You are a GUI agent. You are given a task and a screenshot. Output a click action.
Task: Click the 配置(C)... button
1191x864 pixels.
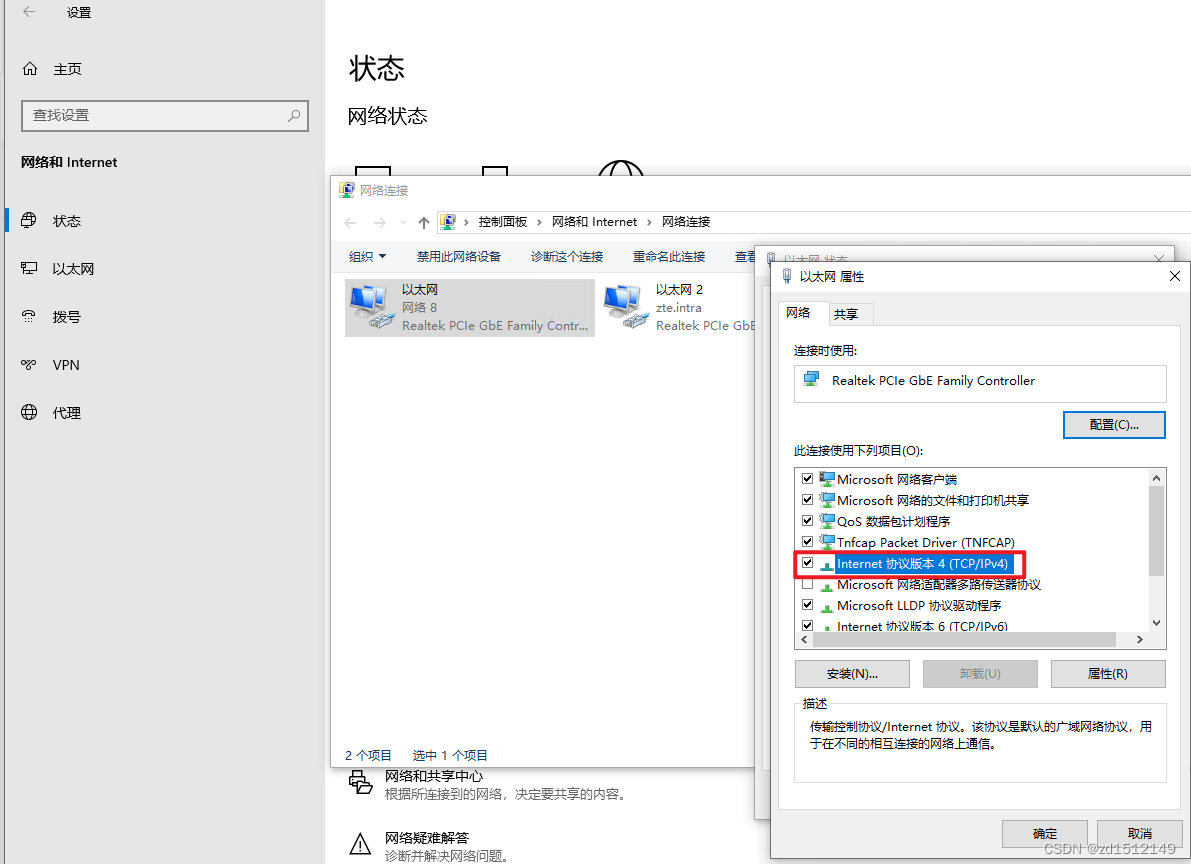pos(1114,426)
